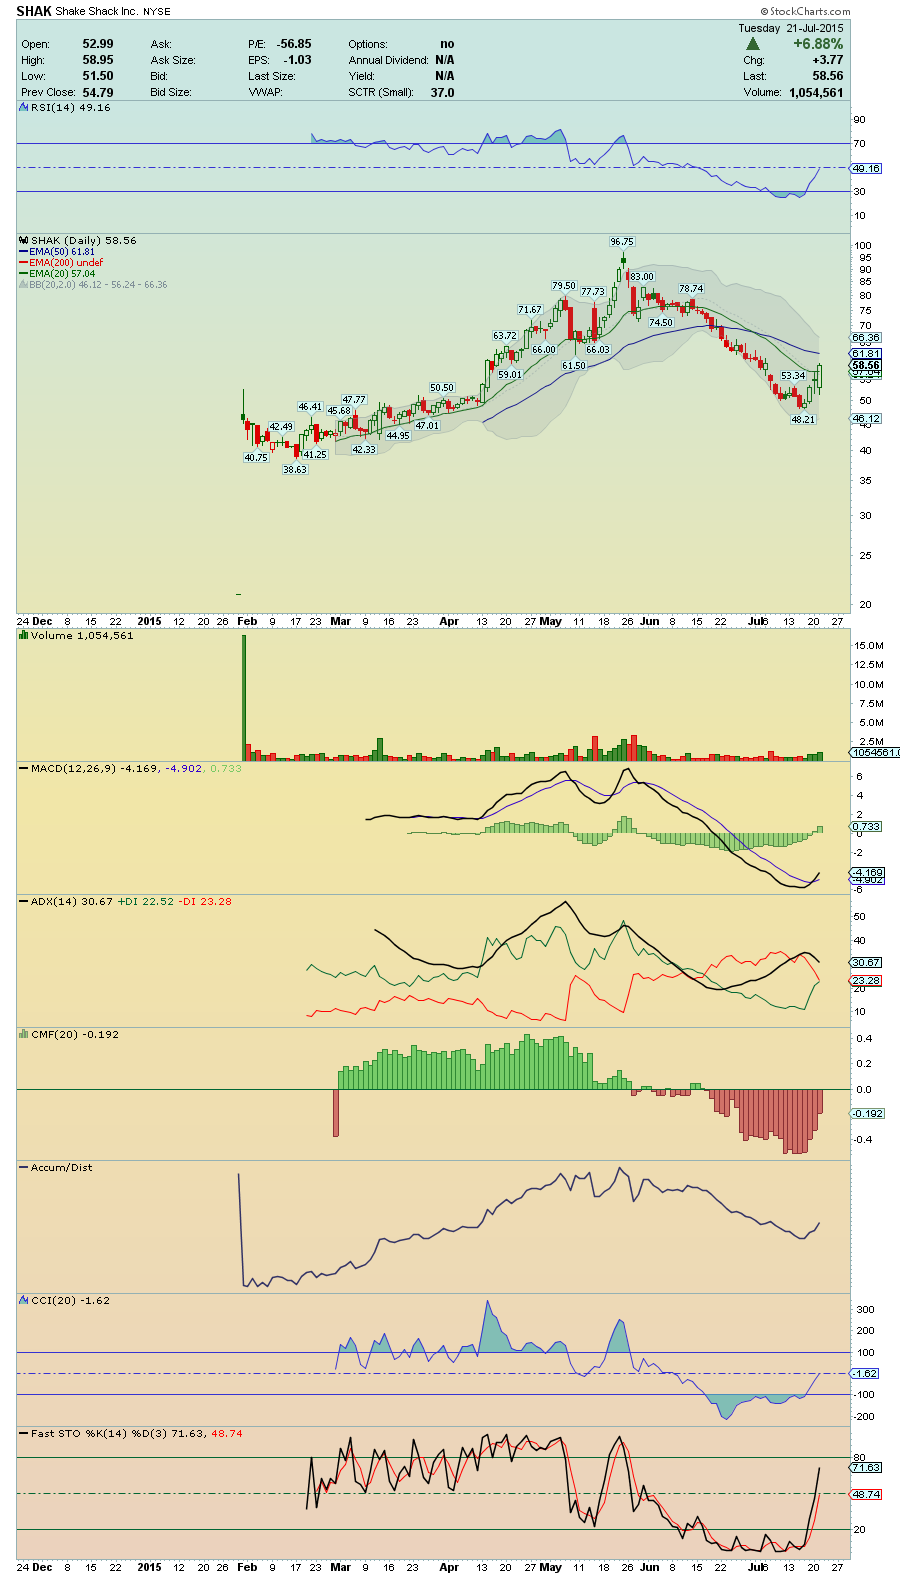Click the line icon beside MACD(12,26,9) label
Screen dimensions: 900x1577
coord(24,768)
